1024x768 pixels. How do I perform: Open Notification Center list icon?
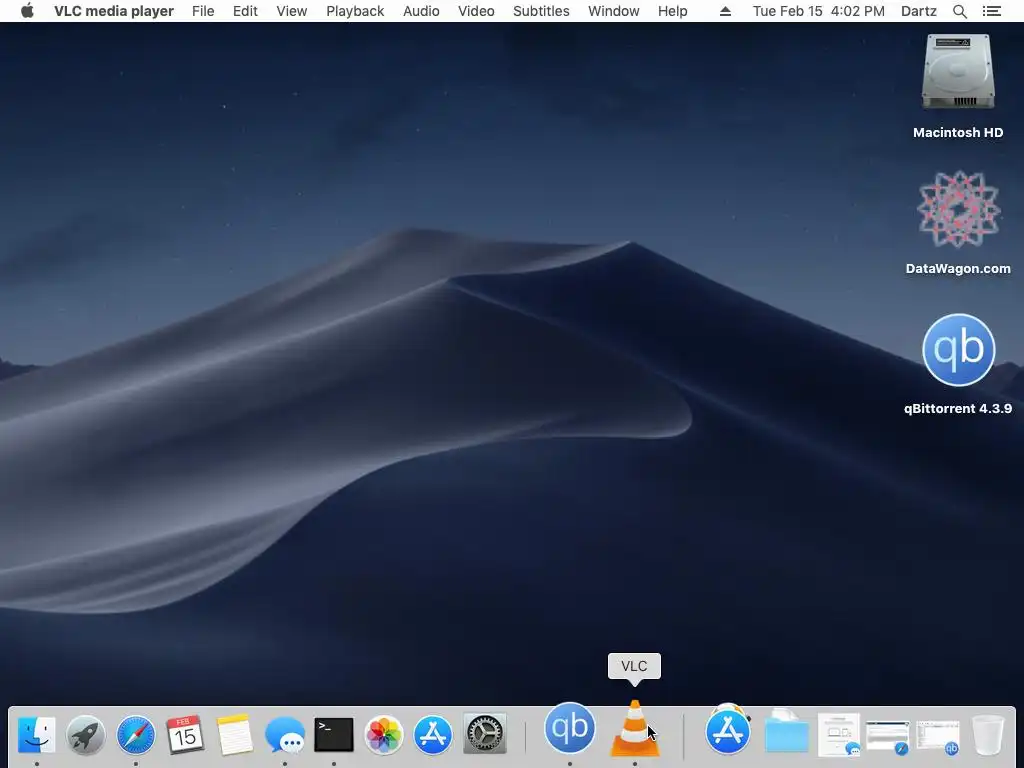tap(991, 11)
